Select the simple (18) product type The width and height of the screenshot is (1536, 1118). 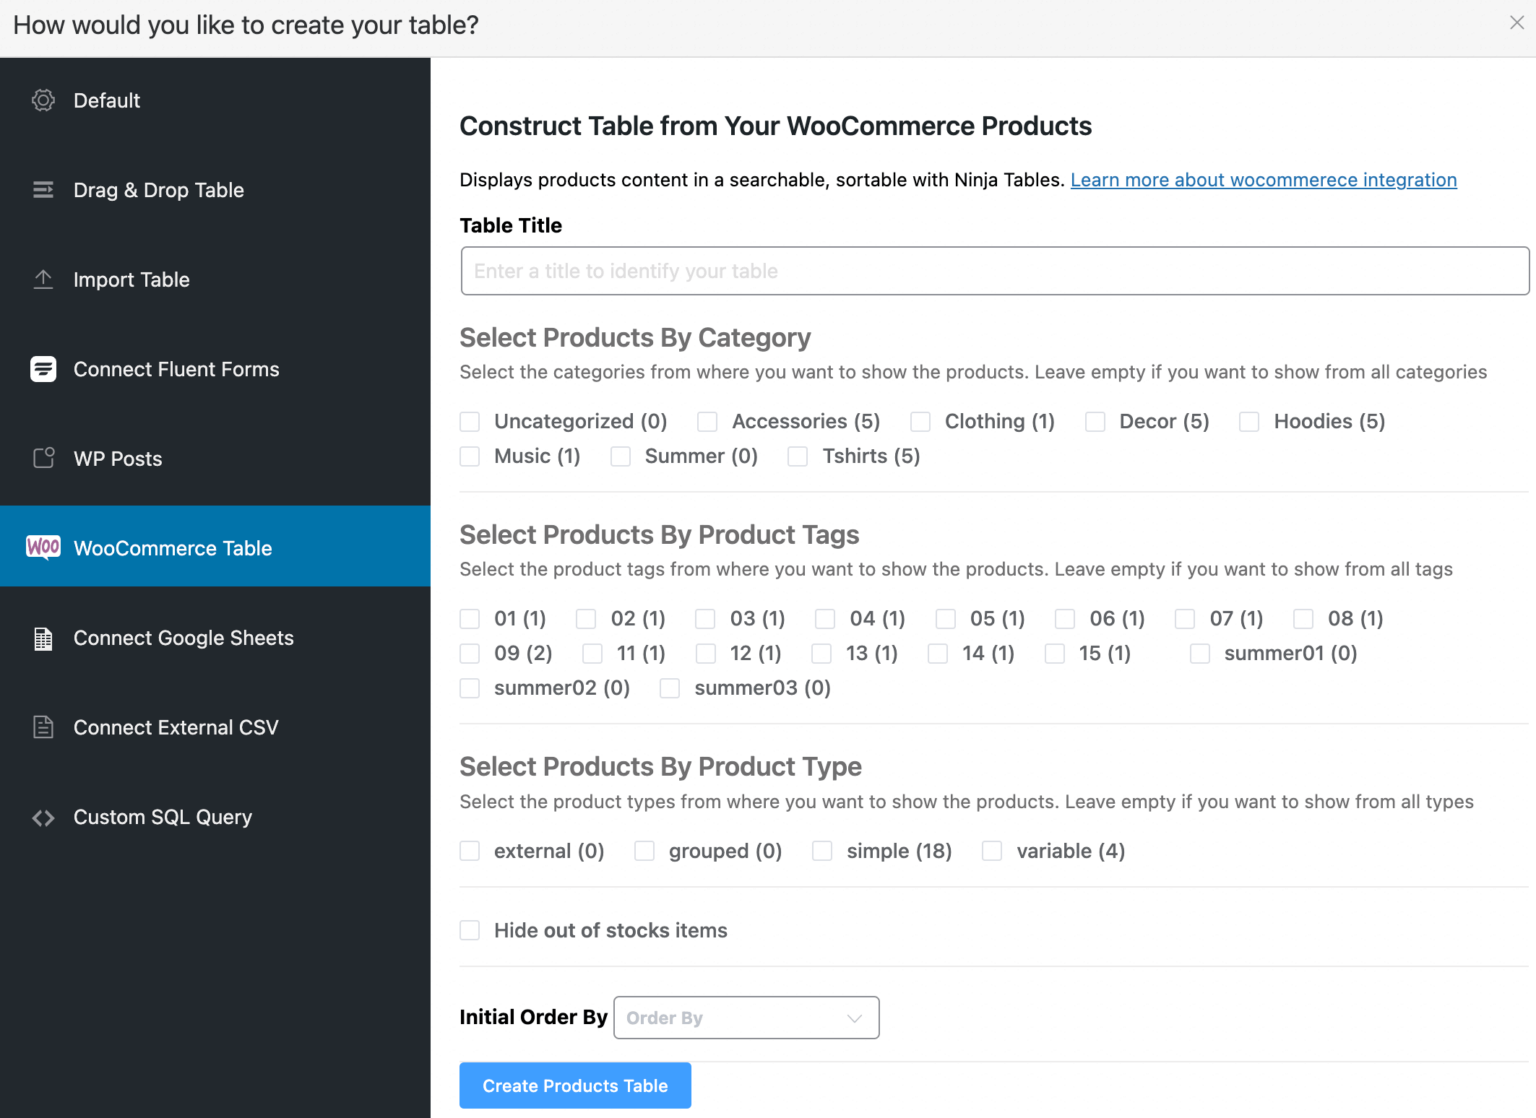pos(822,850)
